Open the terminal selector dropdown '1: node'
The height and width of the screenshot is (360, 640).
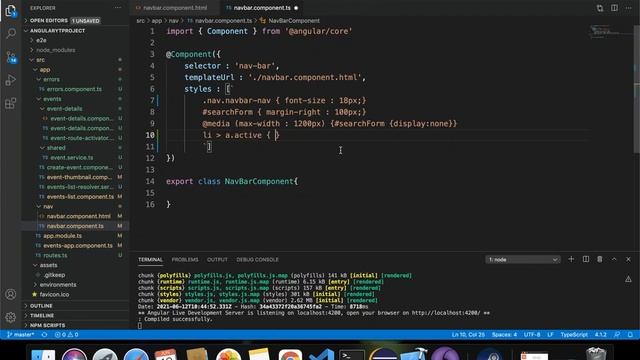click(x=523, y=260)
